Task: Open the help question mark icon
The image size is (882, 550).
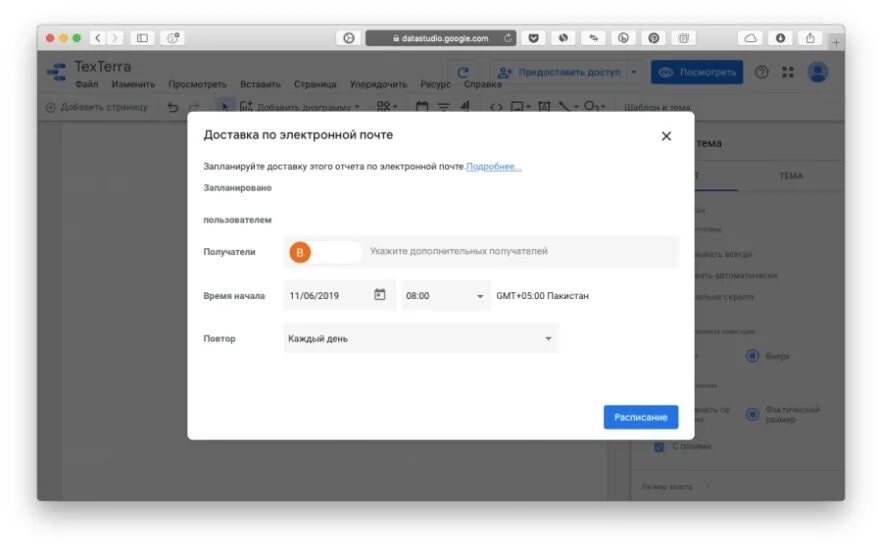Action: click(762, 72)
